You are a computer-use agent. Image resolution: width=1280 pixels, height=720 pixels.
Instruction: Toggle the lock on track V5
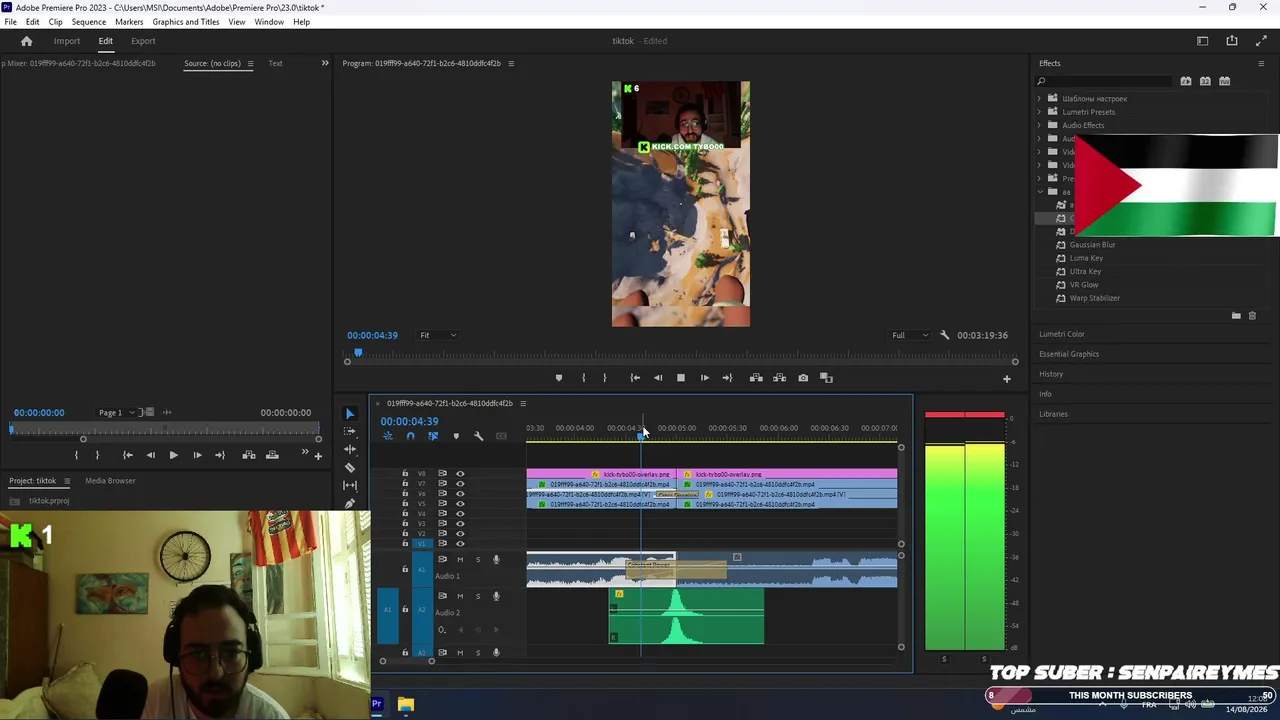(405, 504)
